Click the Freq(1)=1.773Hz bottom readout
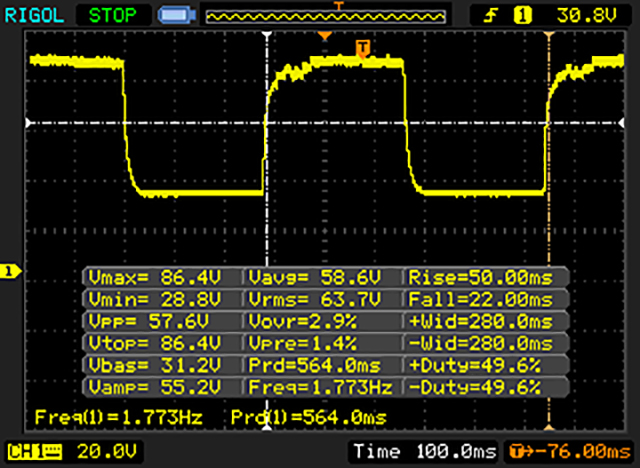Screen dimensions: 640x468 pyautogui.click(x=119, y=417)
